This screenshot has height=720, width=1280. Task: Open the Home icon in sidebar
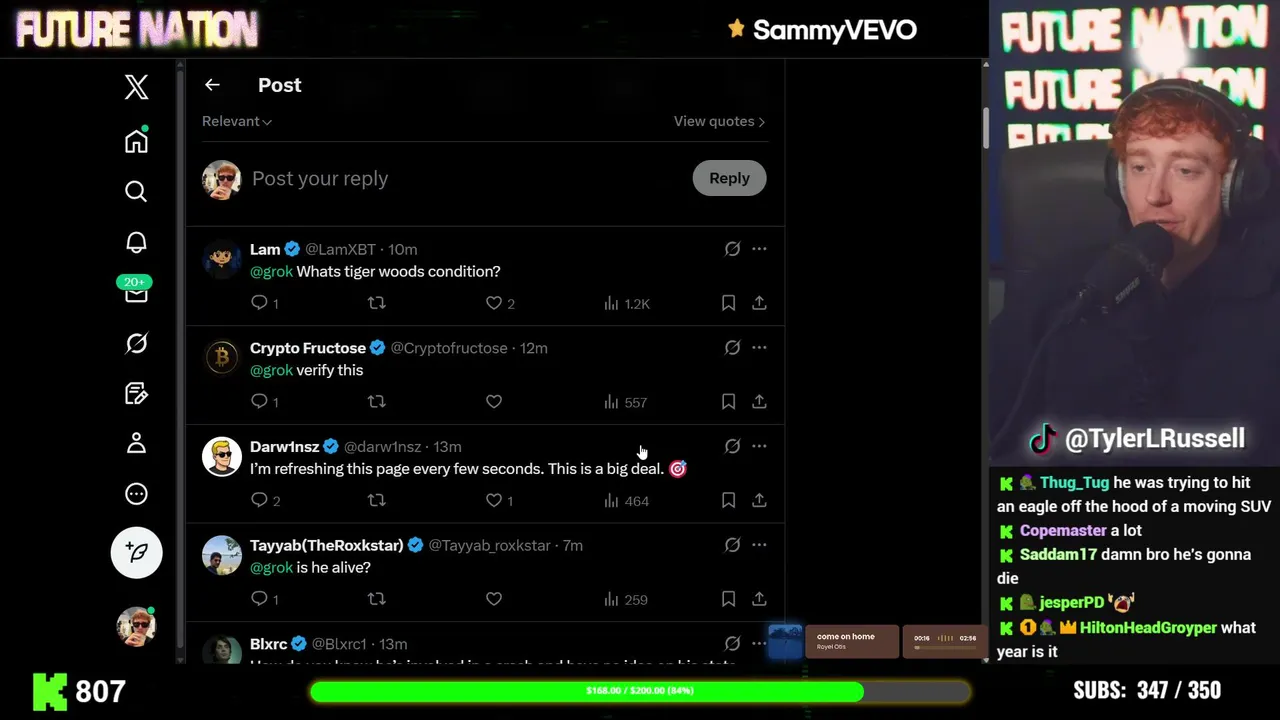(x=136, y=140)
